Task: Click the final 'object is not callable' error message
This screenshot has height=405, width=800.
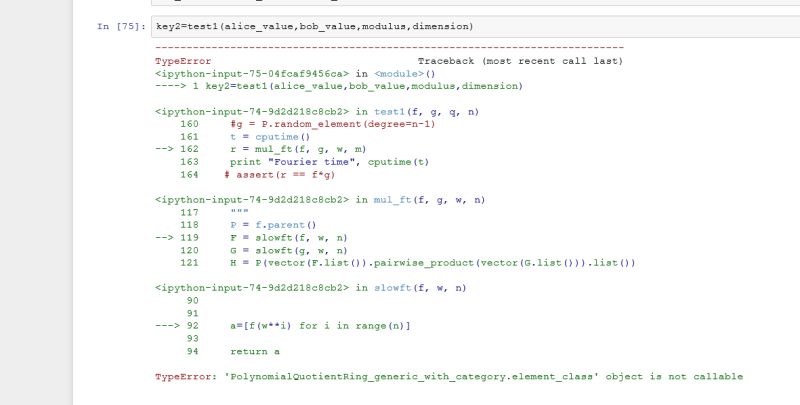Action: (449, 377)
